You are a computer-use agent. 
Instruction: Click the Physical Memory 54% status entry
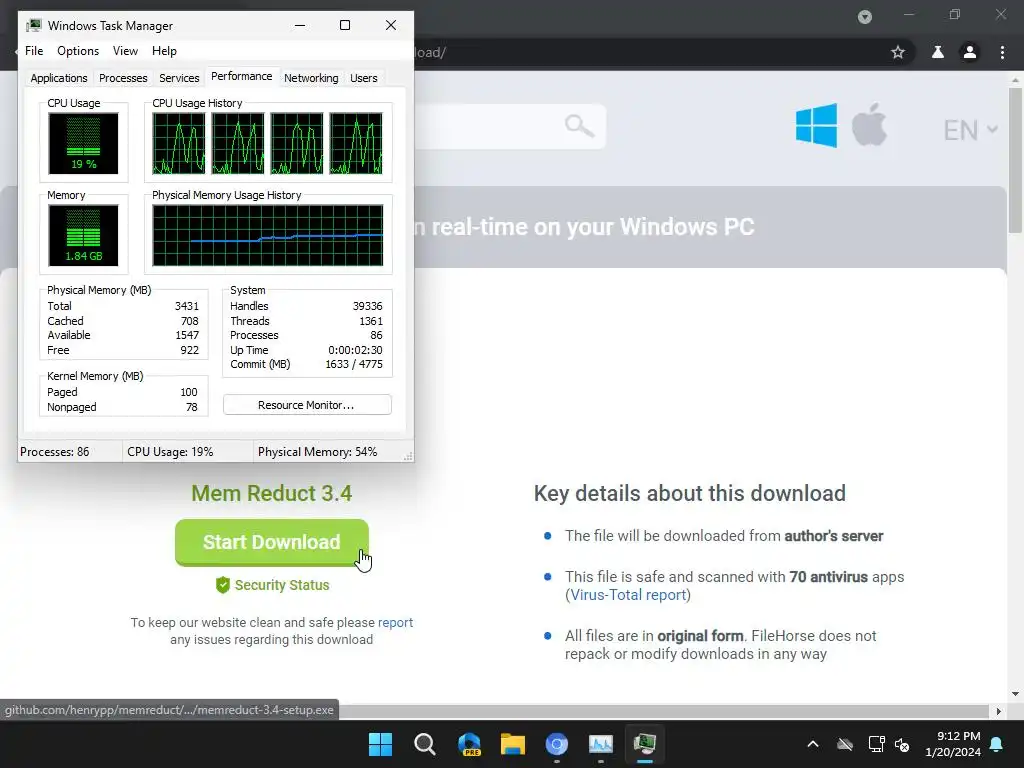(317, 452)
